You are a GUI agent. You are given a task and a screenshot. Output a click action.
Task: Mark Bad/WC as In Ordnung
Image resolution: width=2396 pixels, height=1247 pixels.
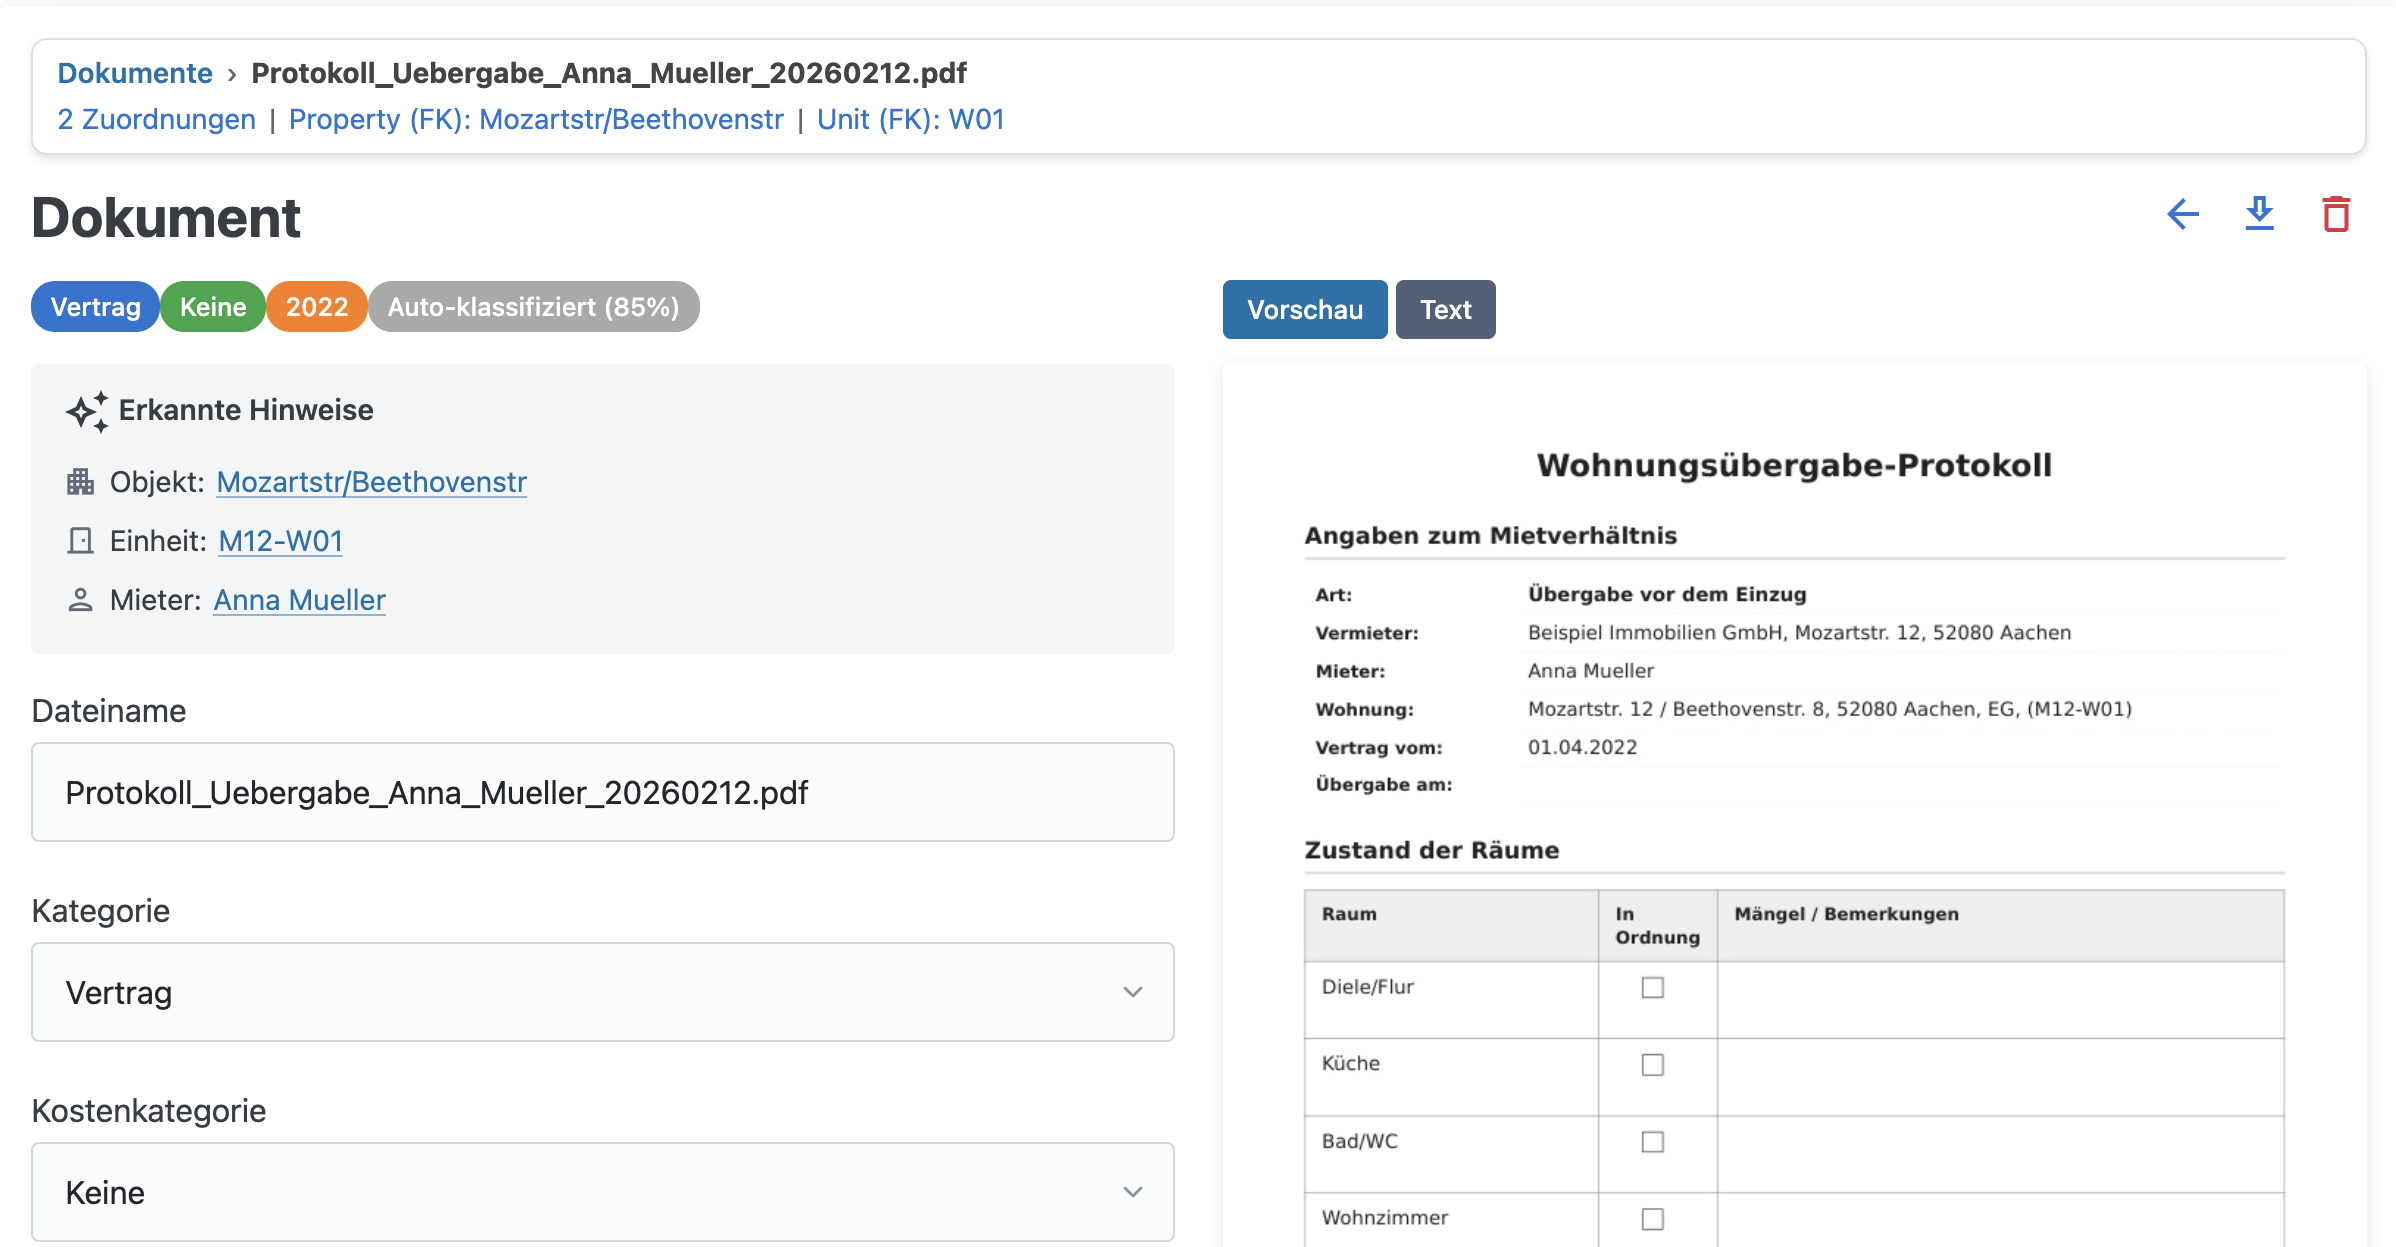coord(1652,1142)
